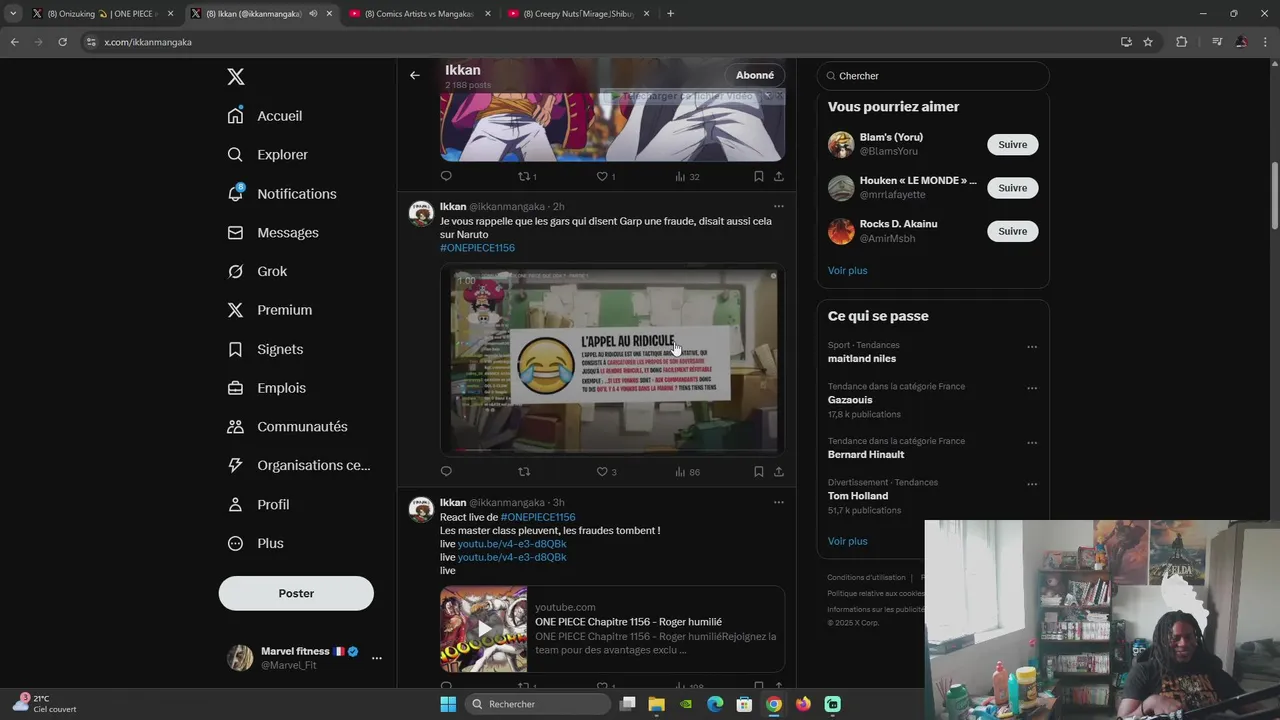The width and height of the screenshot is (1280, 720).
Task: Switch to the Creepy Nuts Mirage tab
Action: coord(577,14)
